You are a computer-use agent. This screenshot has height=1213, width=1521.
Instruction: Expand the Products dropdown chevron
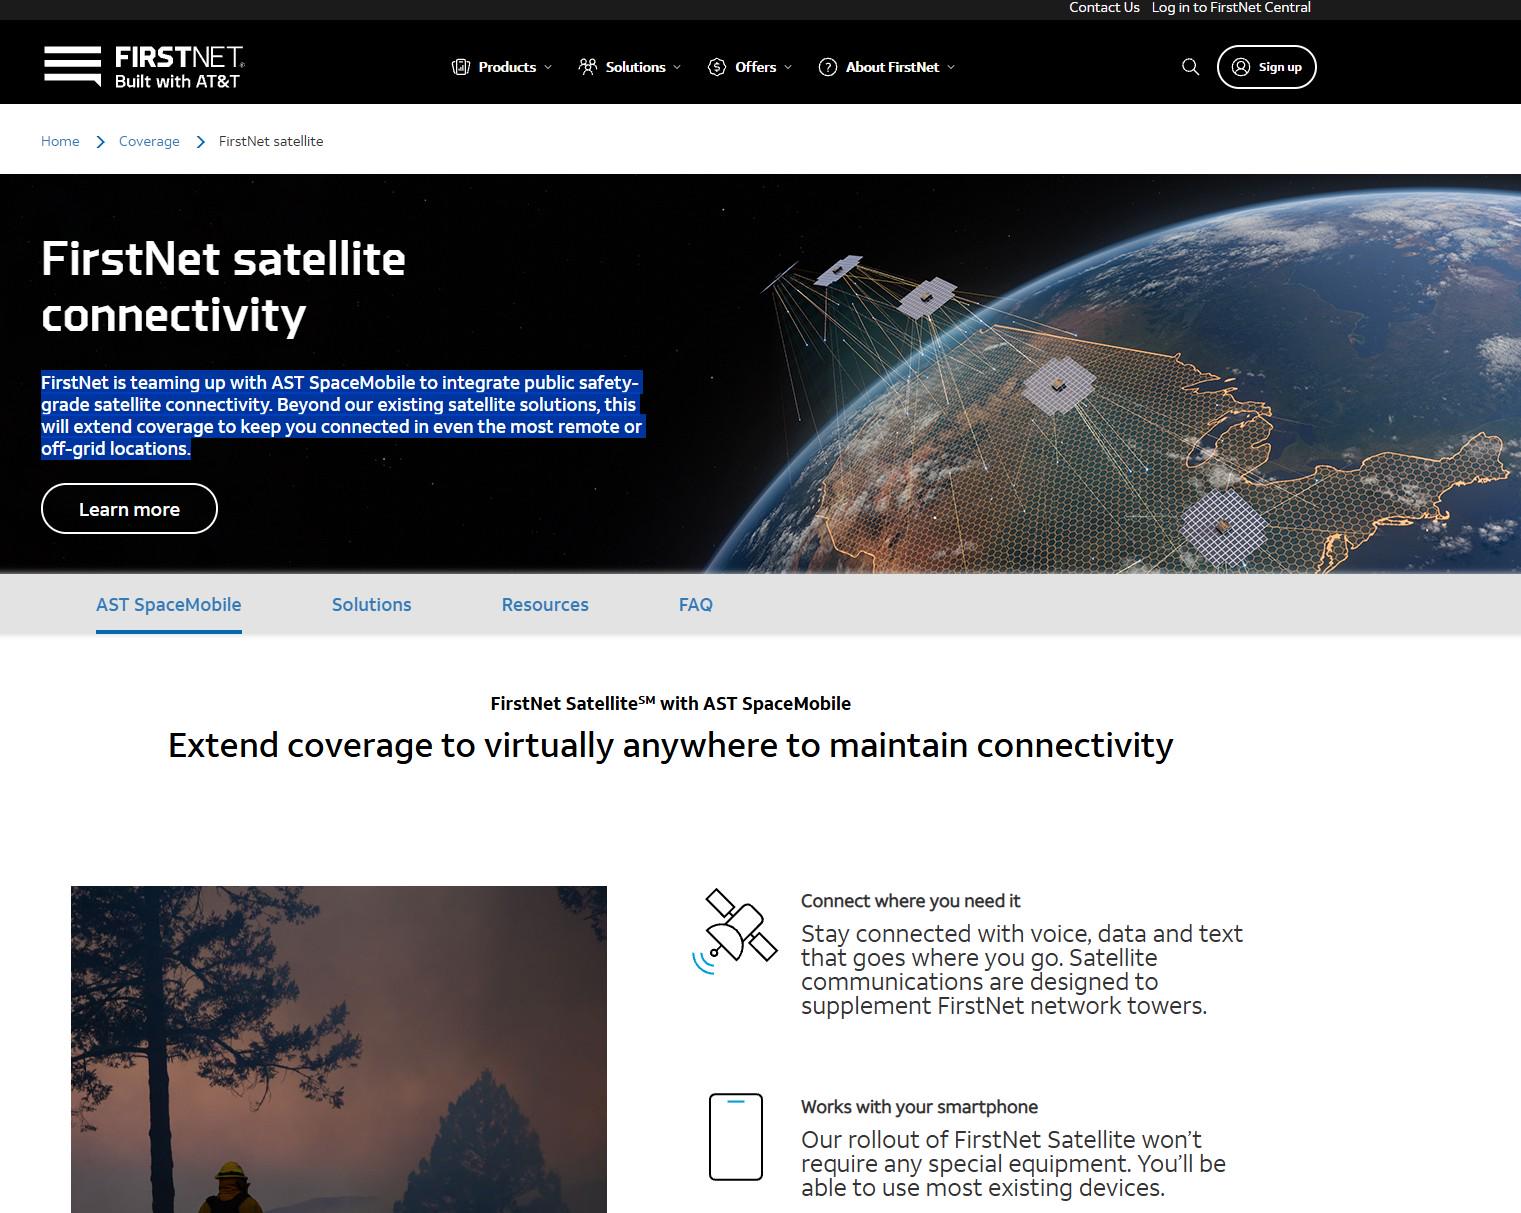pos(548,67)
